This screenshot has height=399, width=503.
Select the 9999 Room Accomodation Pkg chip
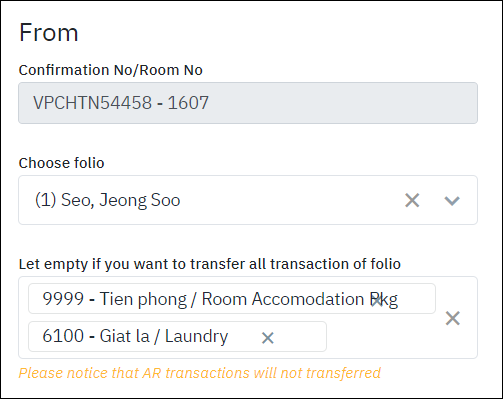pyautogui.click(x=232, y=299)
